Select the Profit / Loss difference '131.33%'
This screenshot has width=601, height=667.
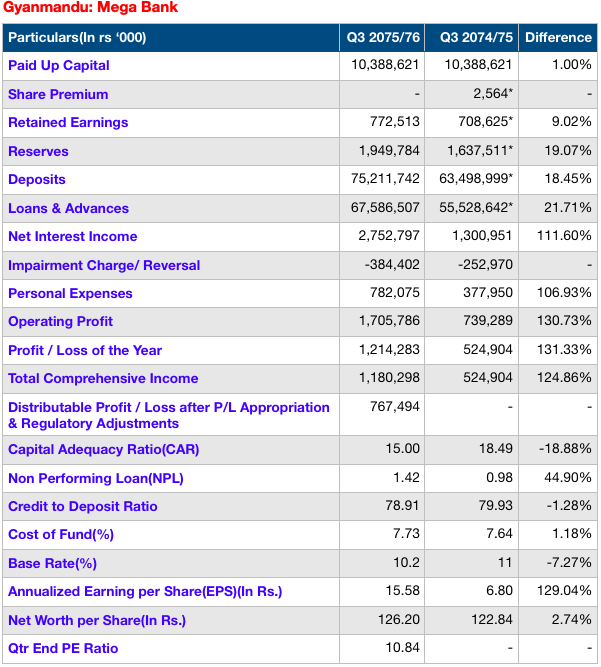pos(564,350)
